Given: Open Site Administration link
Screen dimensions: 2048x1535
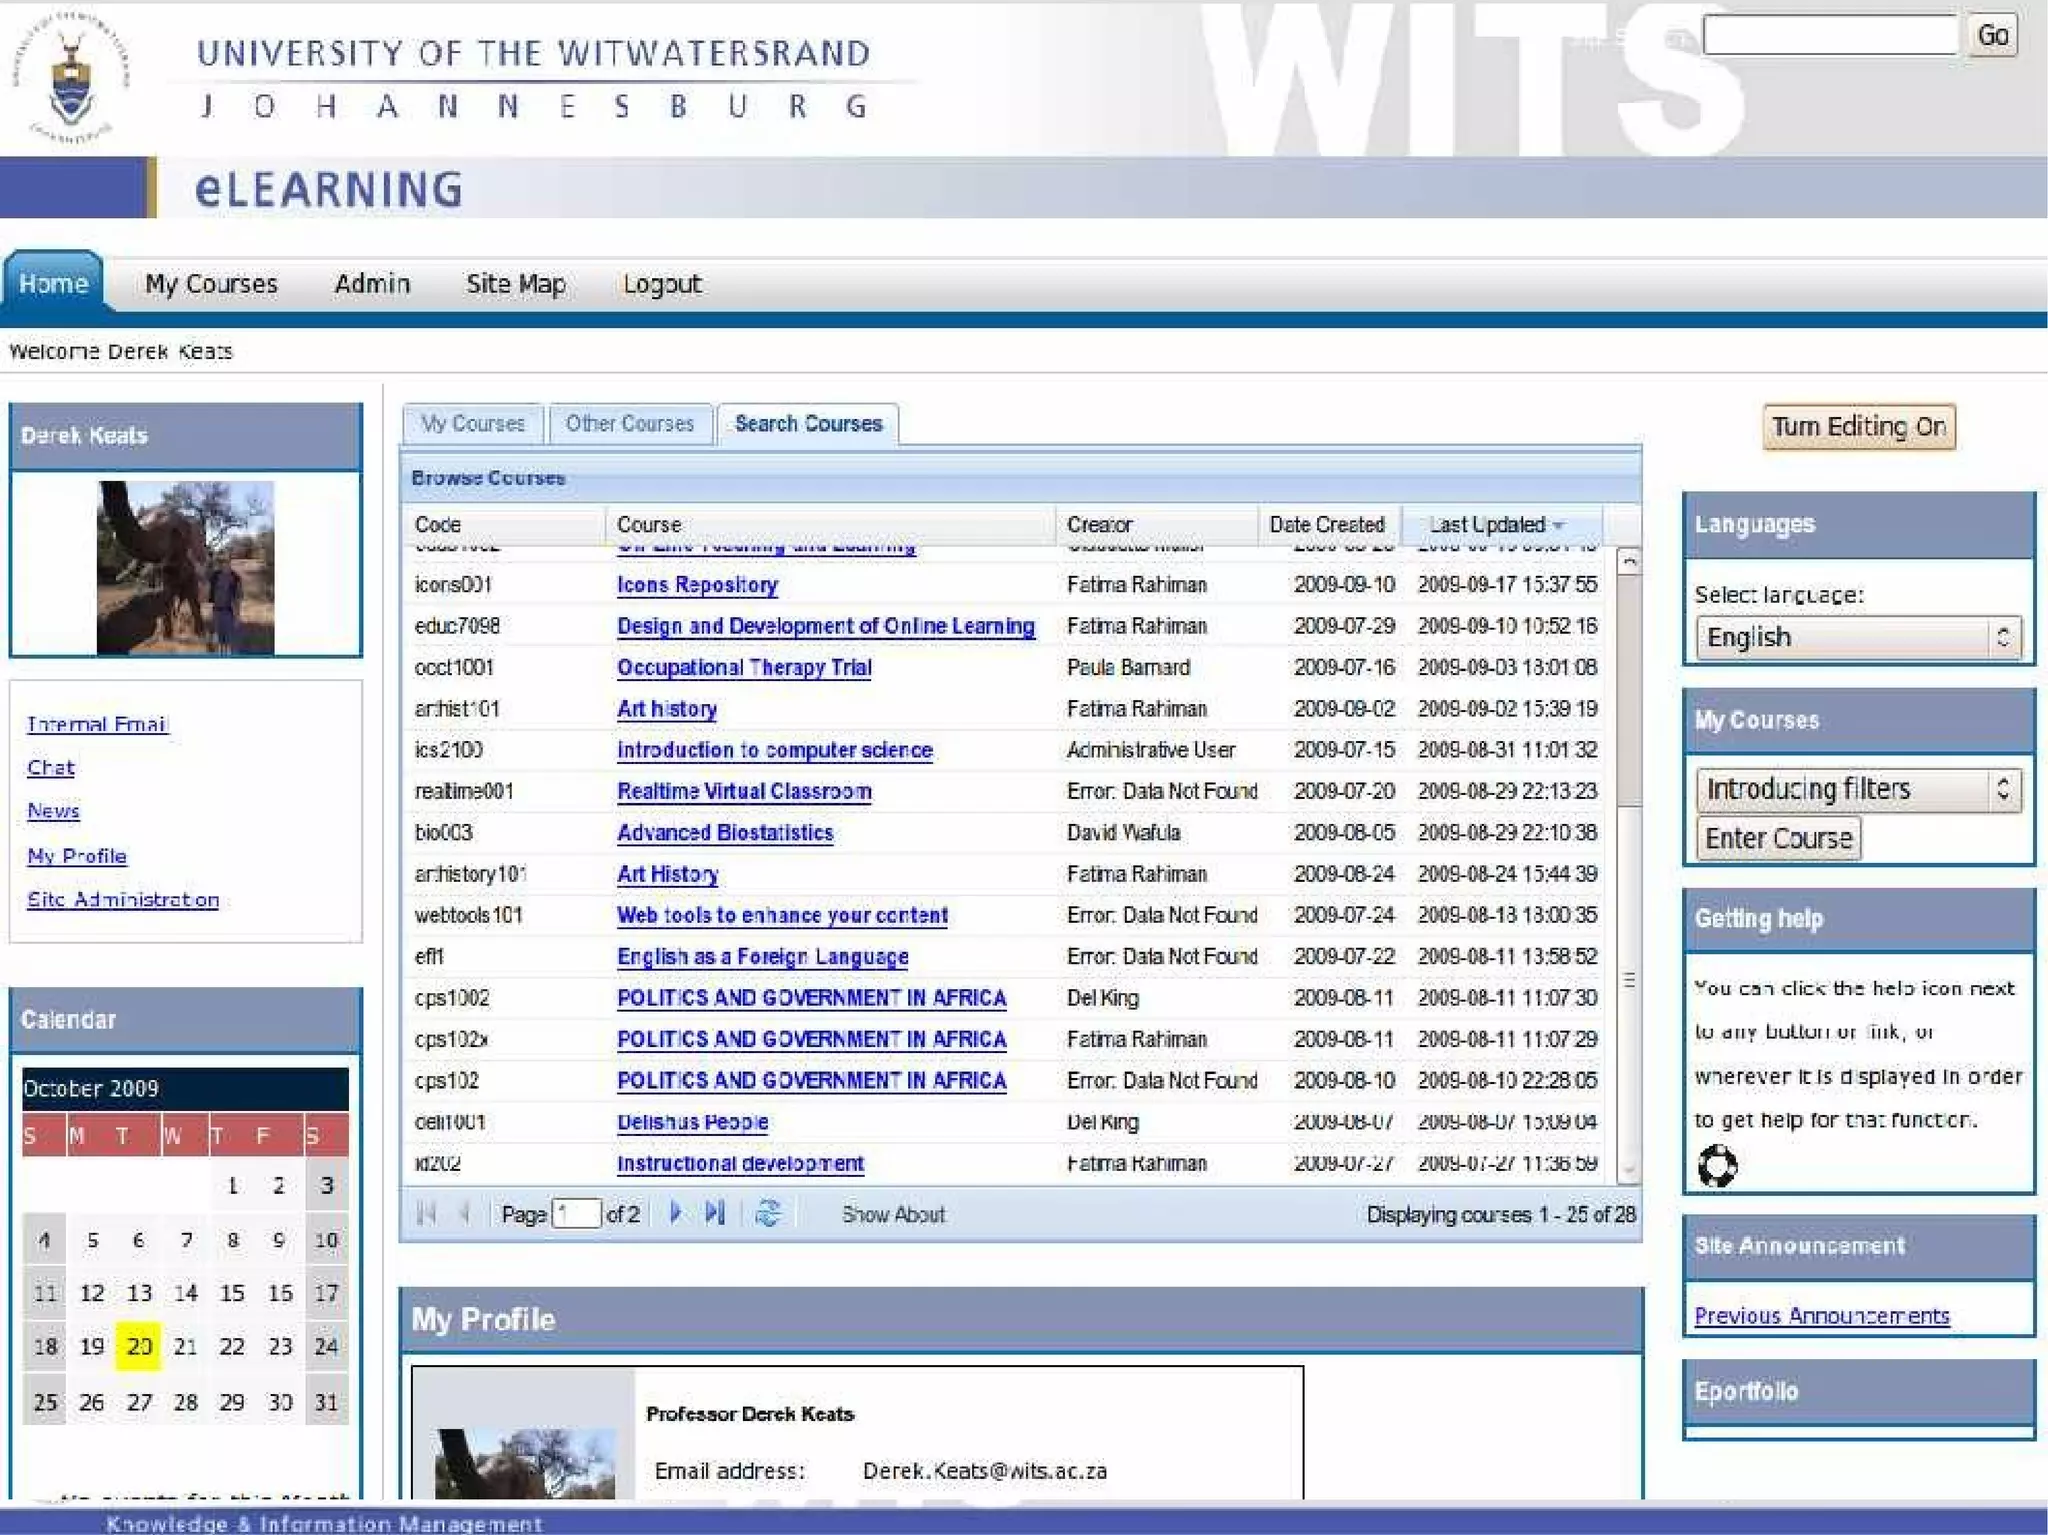Looking at the screenshot, I should pyautogui.click(x=123, y=899).
